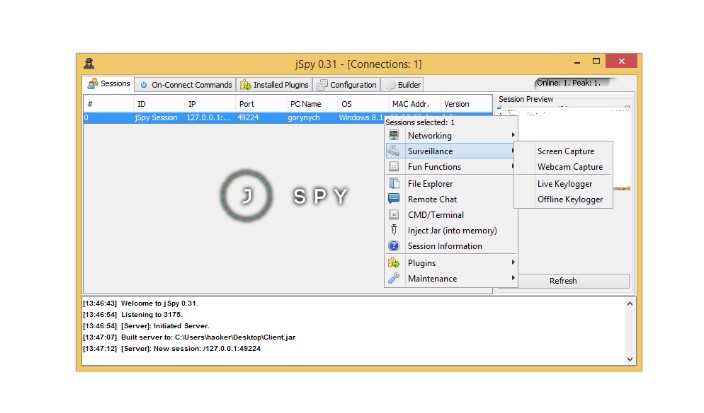Select Inject Jar (into memory)
This screenshot has height=413, width=704.
tap(451, 230)
